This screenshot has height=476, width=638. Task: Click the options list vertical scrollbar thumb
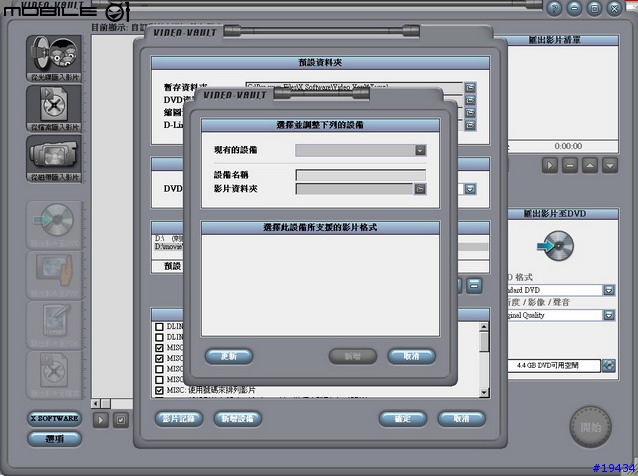484,342
